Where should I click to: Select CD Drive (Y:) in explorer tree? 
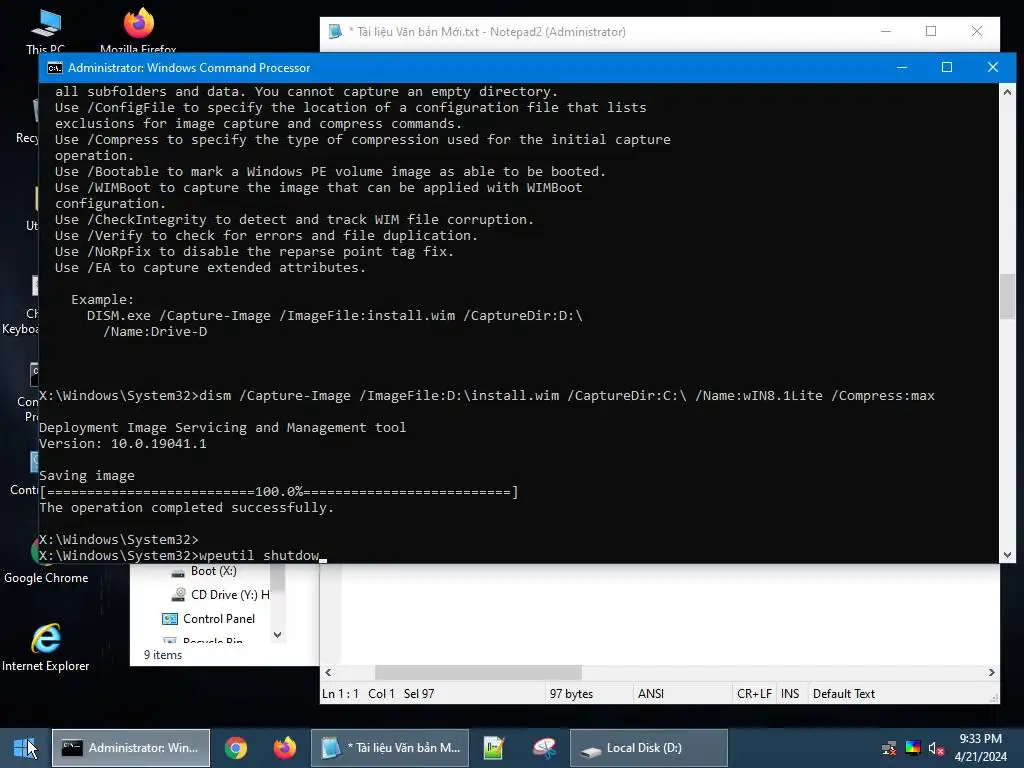[220, 595]
